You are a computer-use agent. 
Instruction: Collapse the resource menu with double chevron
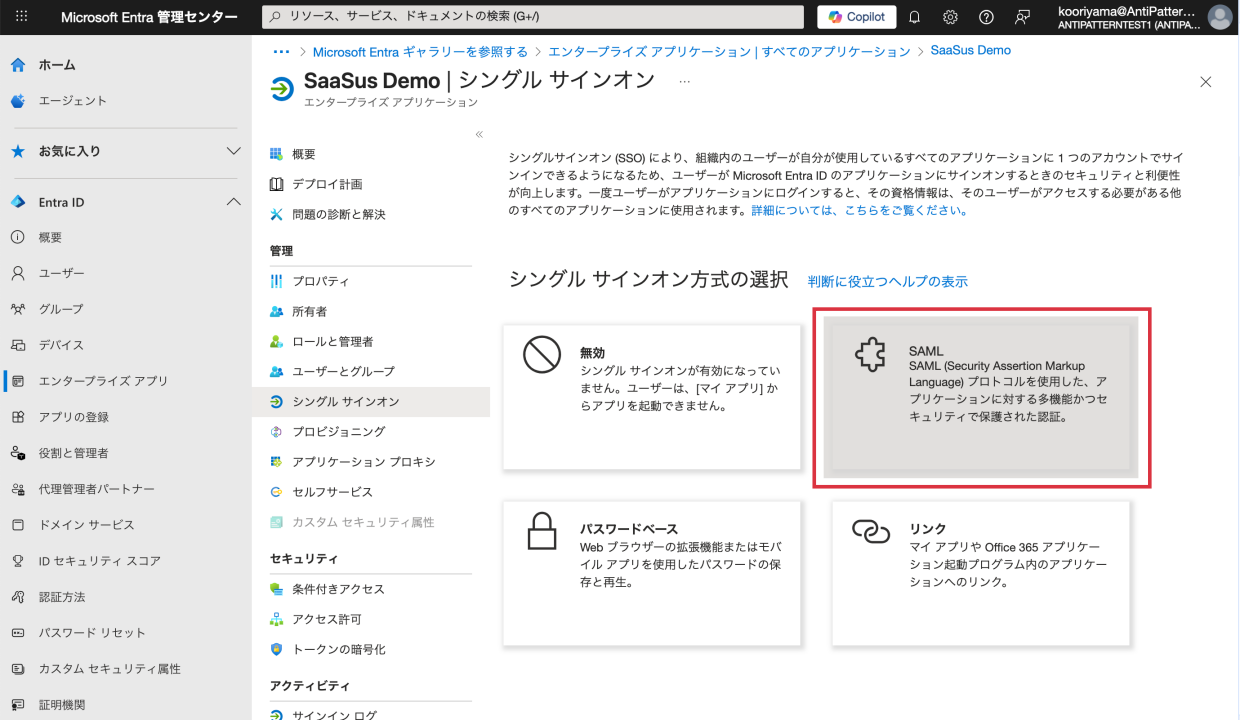479,134
